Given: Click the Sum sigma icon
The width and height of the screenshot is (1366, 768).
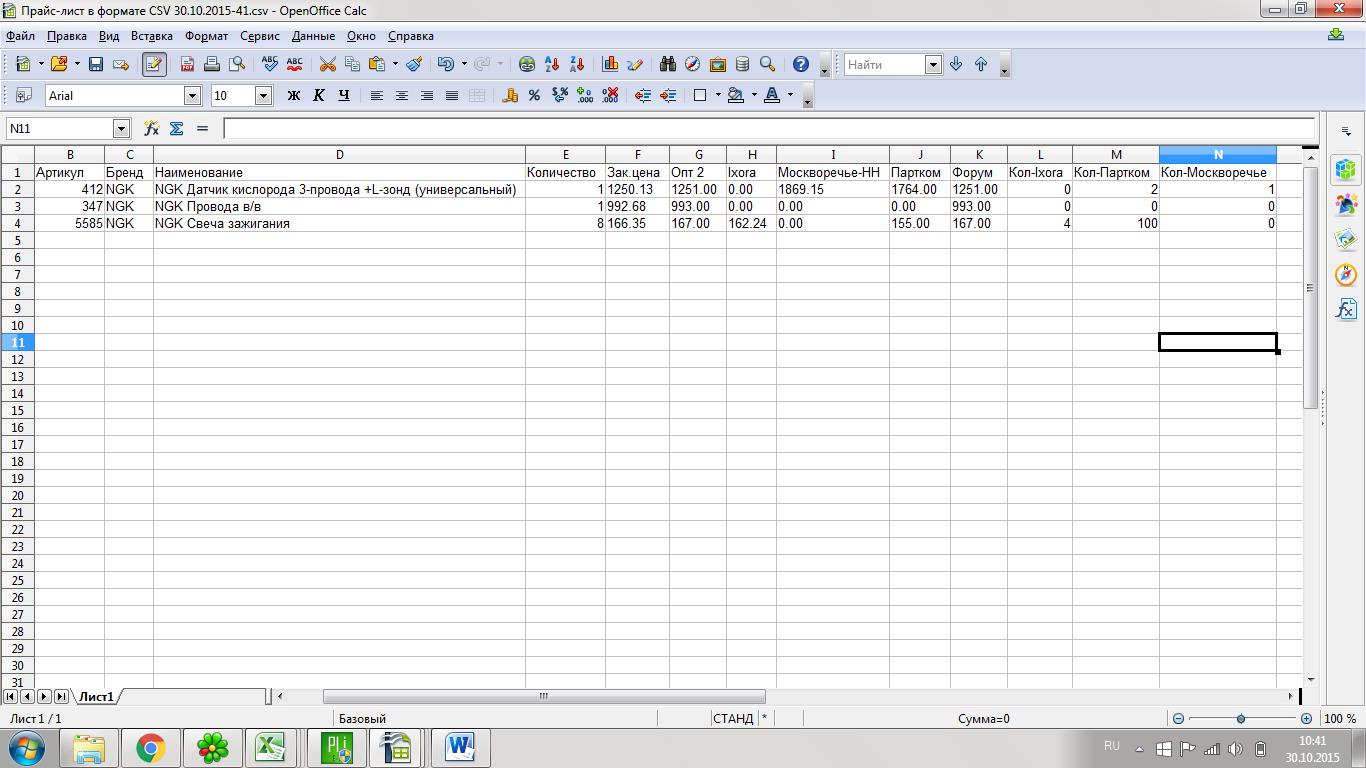Looking at the screenshot, I should click(x=177, y=128).
